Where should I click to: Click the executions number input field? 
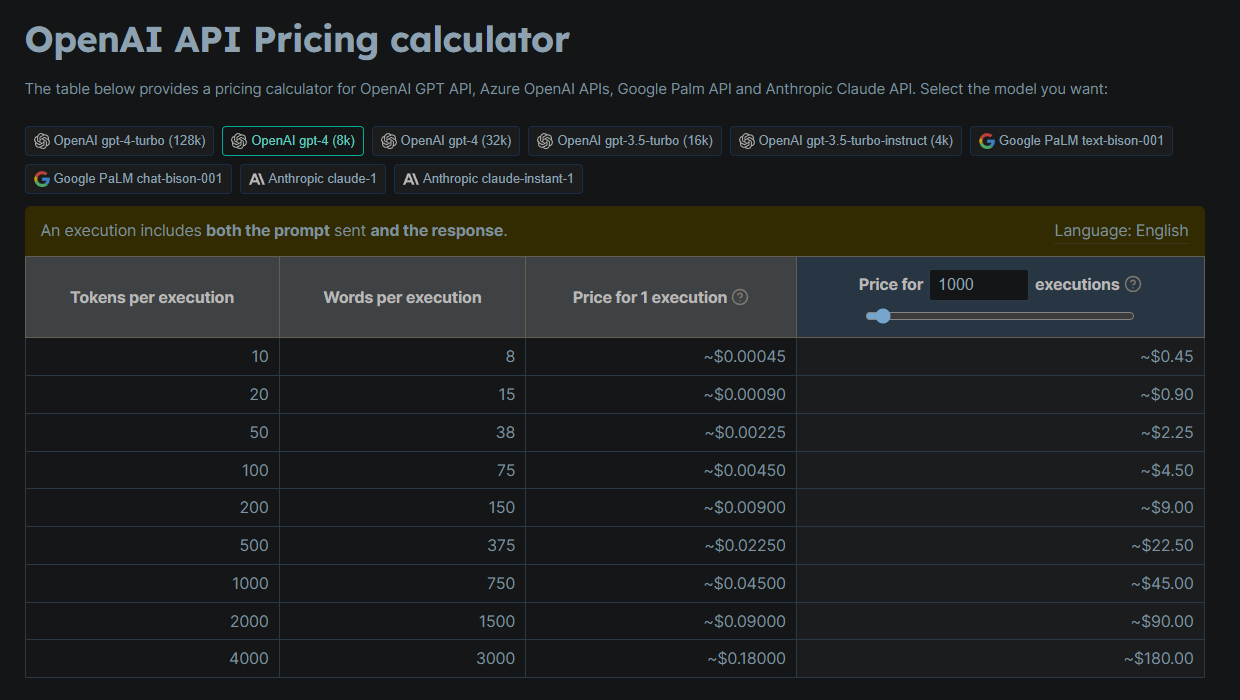tap(978, 285)
